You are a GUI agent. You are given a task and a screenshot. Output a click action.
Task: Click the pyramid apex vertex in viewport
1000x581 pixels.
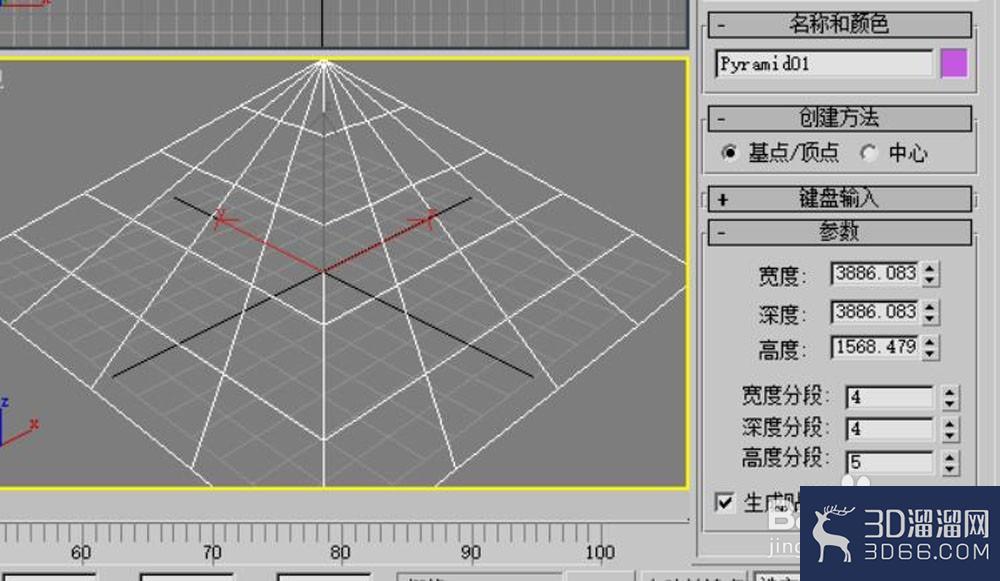click(323, 62)
